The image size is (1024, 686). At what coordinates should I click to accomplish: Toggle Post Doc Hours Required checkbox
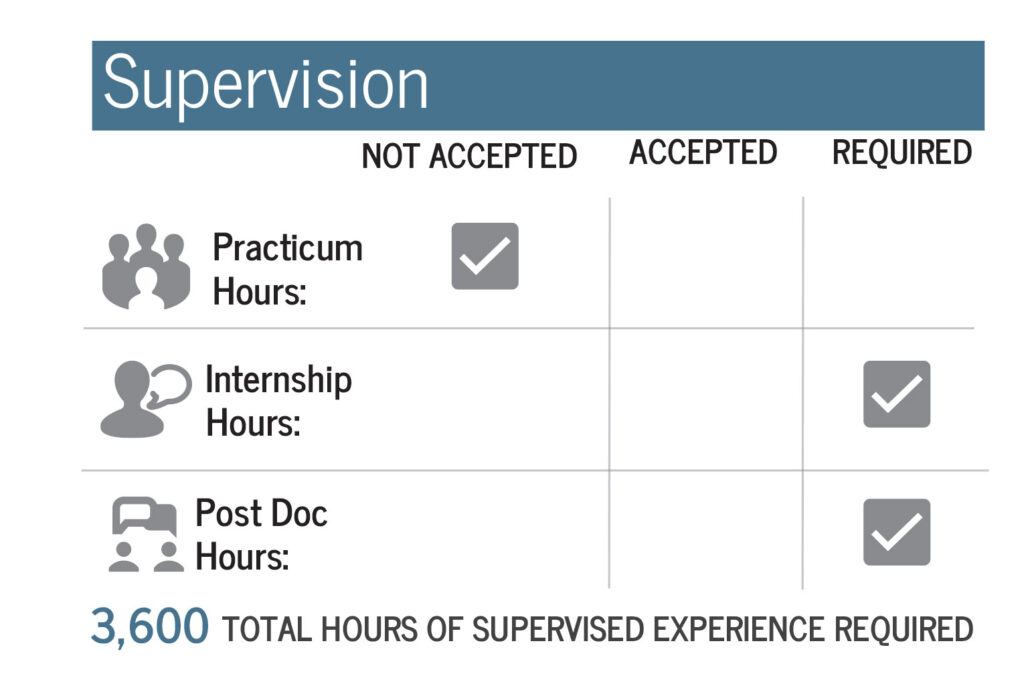(896, 532)
